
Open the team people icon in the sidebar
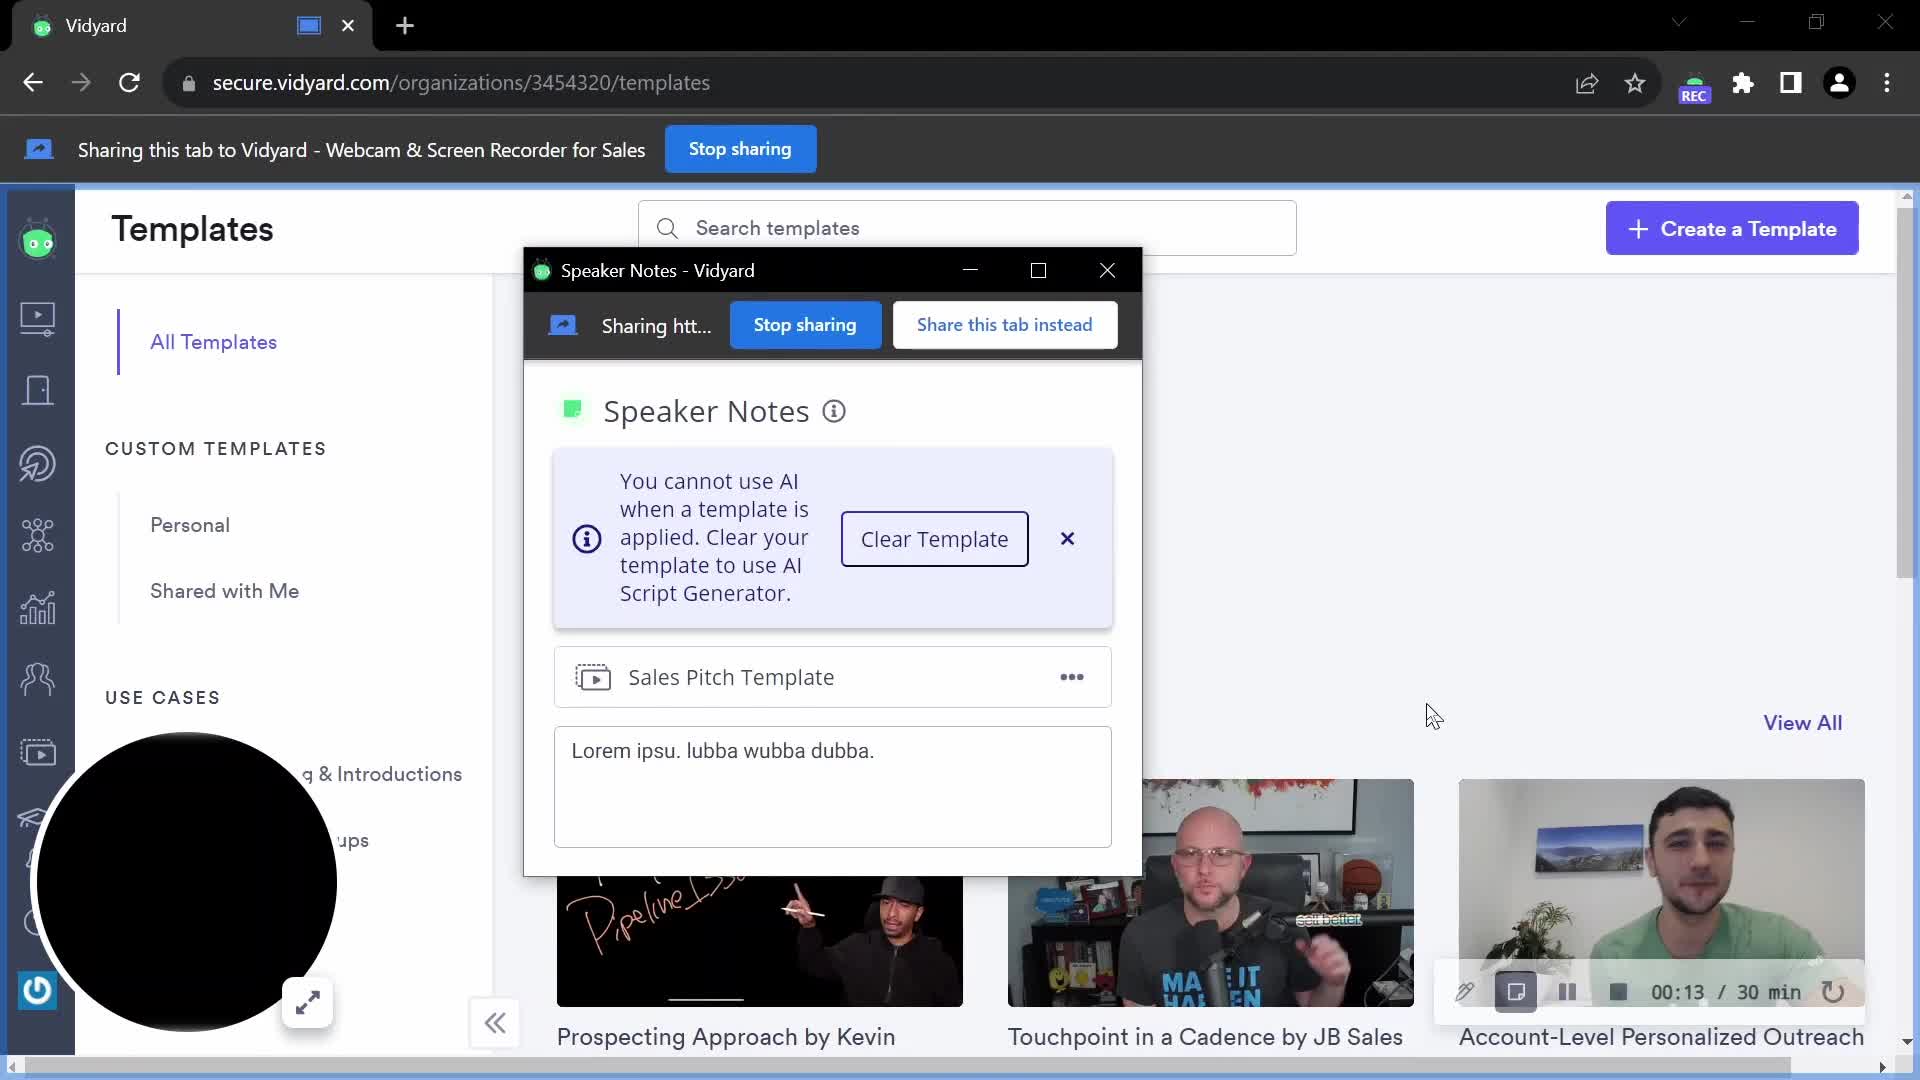pos(38,680)
